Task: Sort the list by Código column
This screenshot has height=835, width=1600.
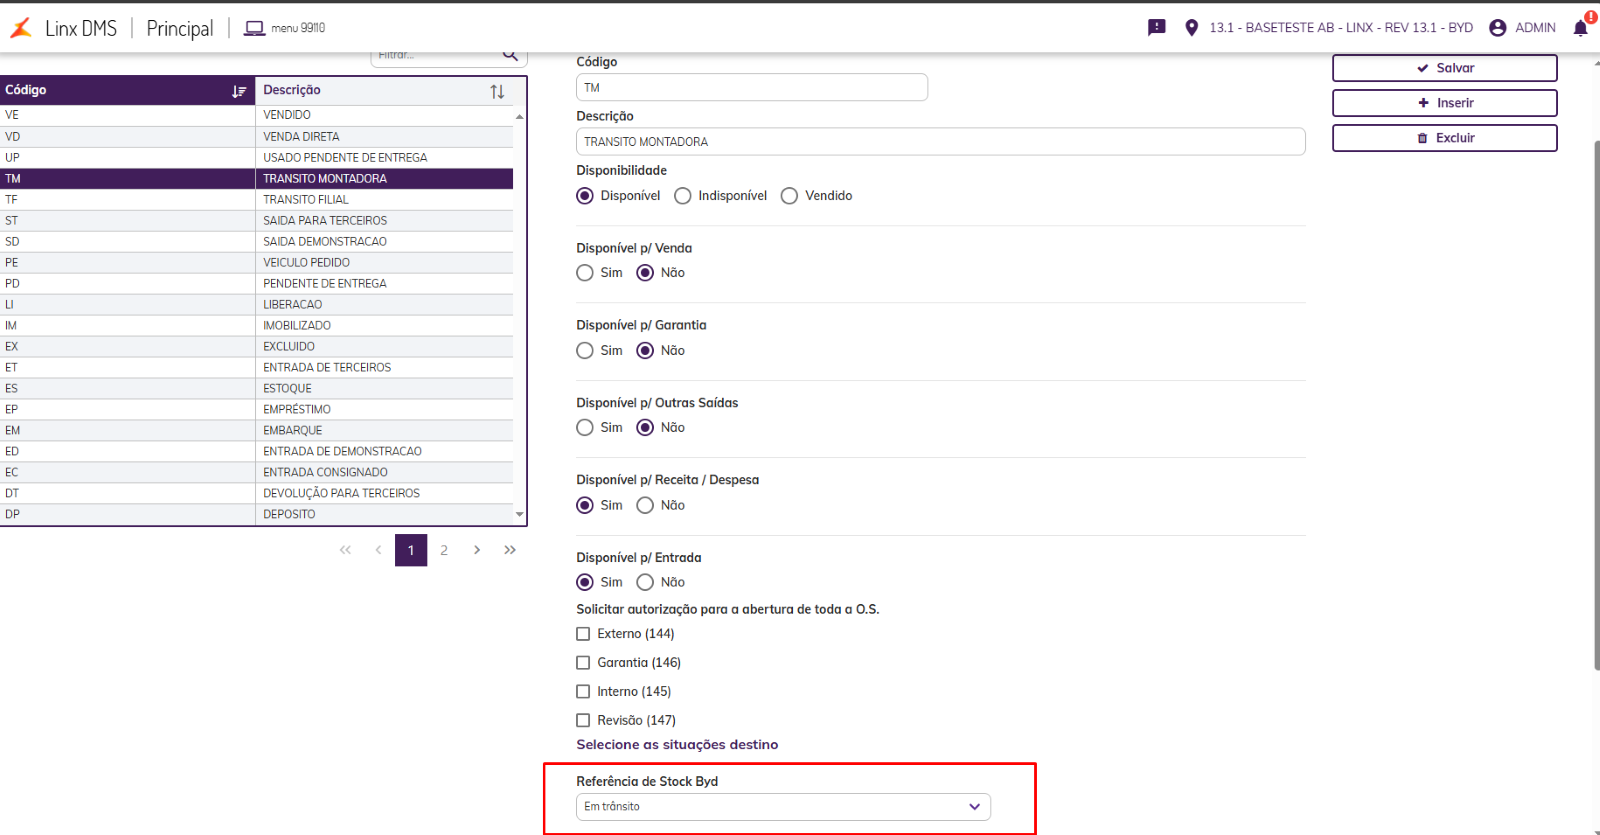Action: click(239, 91)
